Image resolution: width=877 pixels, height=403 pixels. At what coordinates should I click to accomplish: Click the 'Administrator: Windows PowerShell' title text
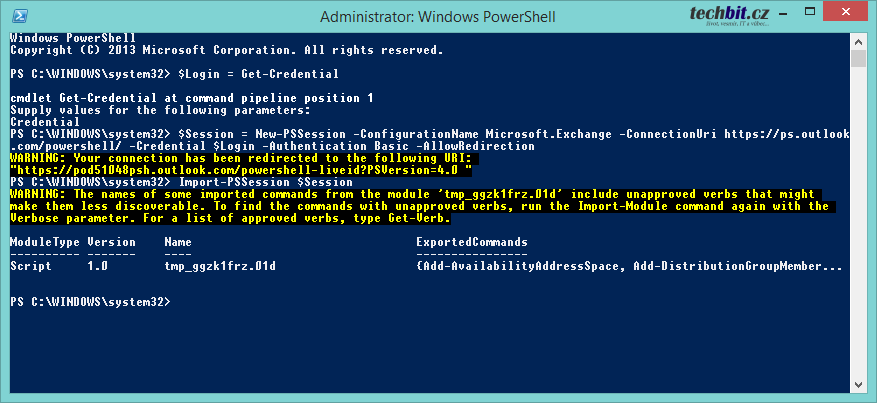[x=432, y=16]
